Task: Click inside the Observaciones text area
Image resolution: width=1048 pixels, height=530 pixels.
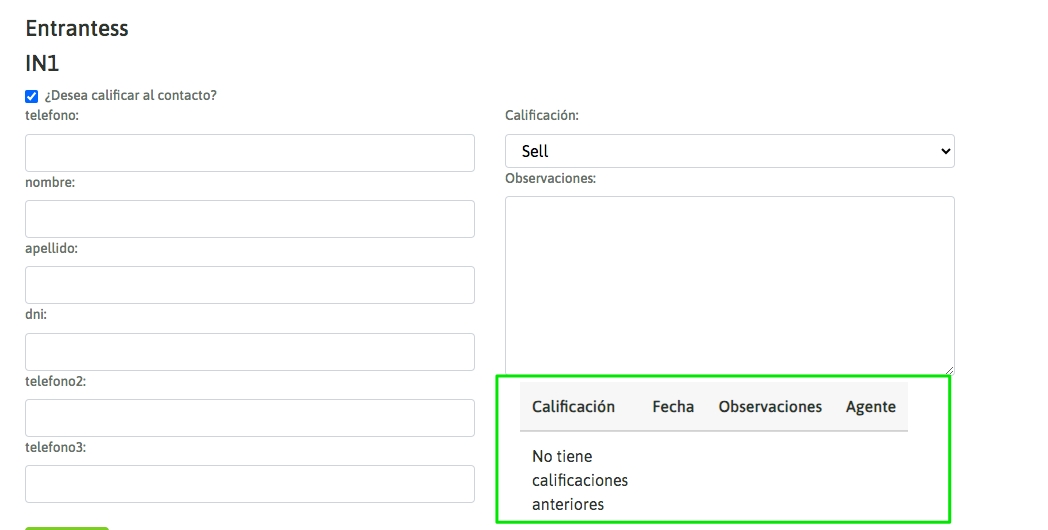Action: tap(729, 285)
